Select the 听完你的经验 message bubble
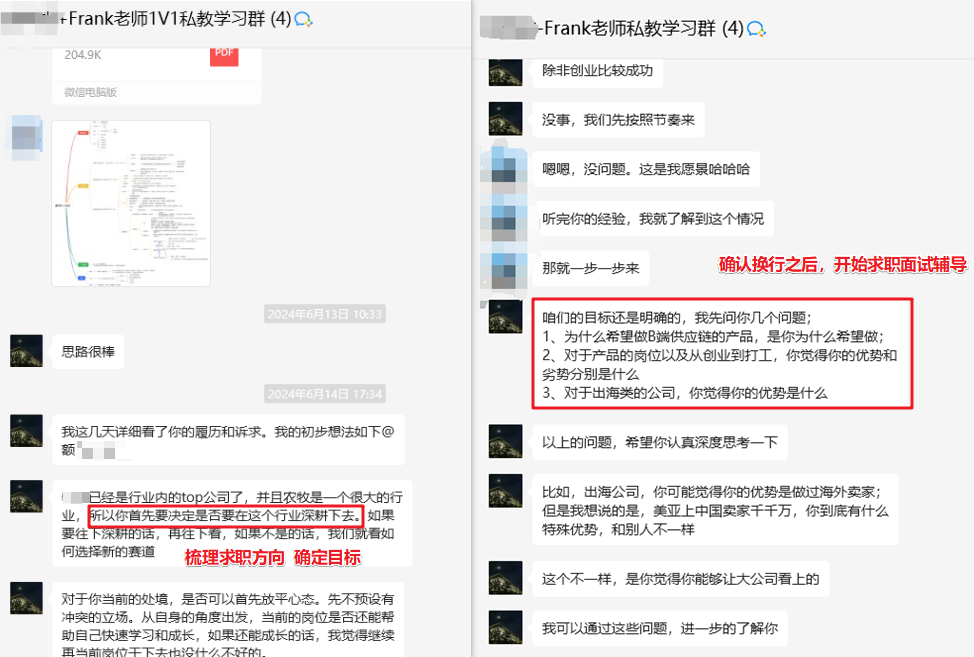Screen dimensions: 974x657 tap(653, 219)
